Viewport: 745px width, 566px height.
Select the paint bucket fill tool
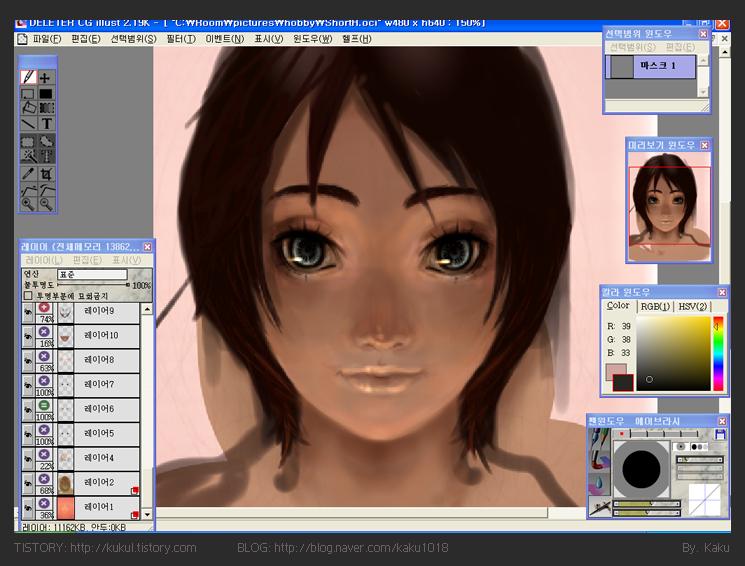click(x=28, y=108)
